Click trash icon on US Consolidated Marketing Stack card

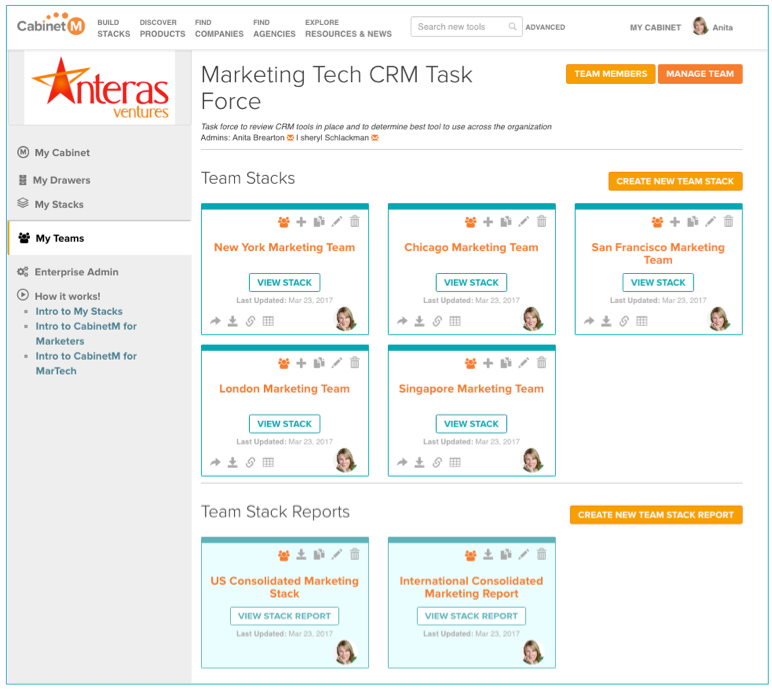click(354, 555)
